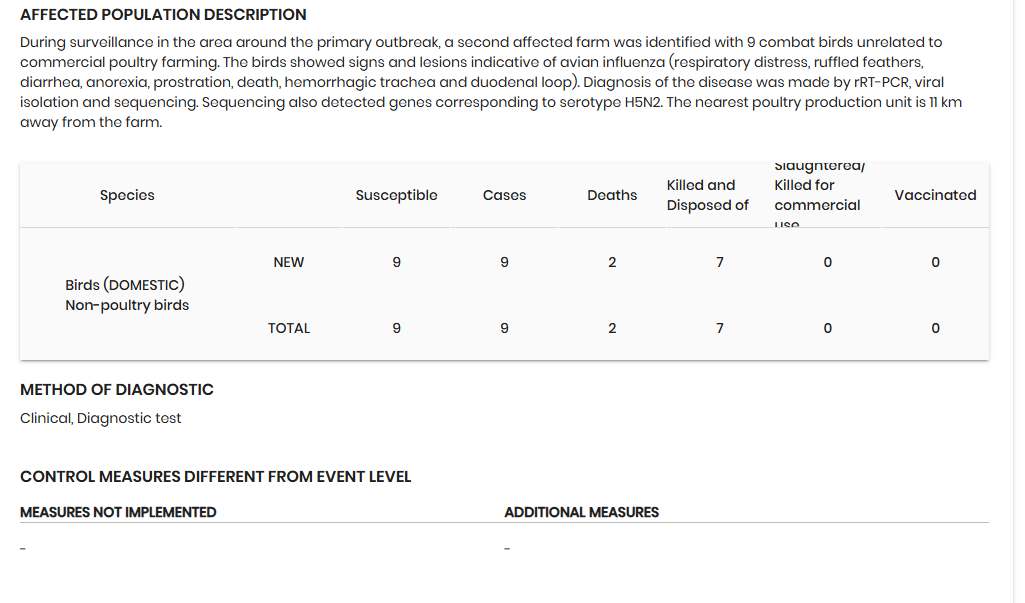Select the Vaccinated column header
1025x603 pixels.
click(935, 195)
